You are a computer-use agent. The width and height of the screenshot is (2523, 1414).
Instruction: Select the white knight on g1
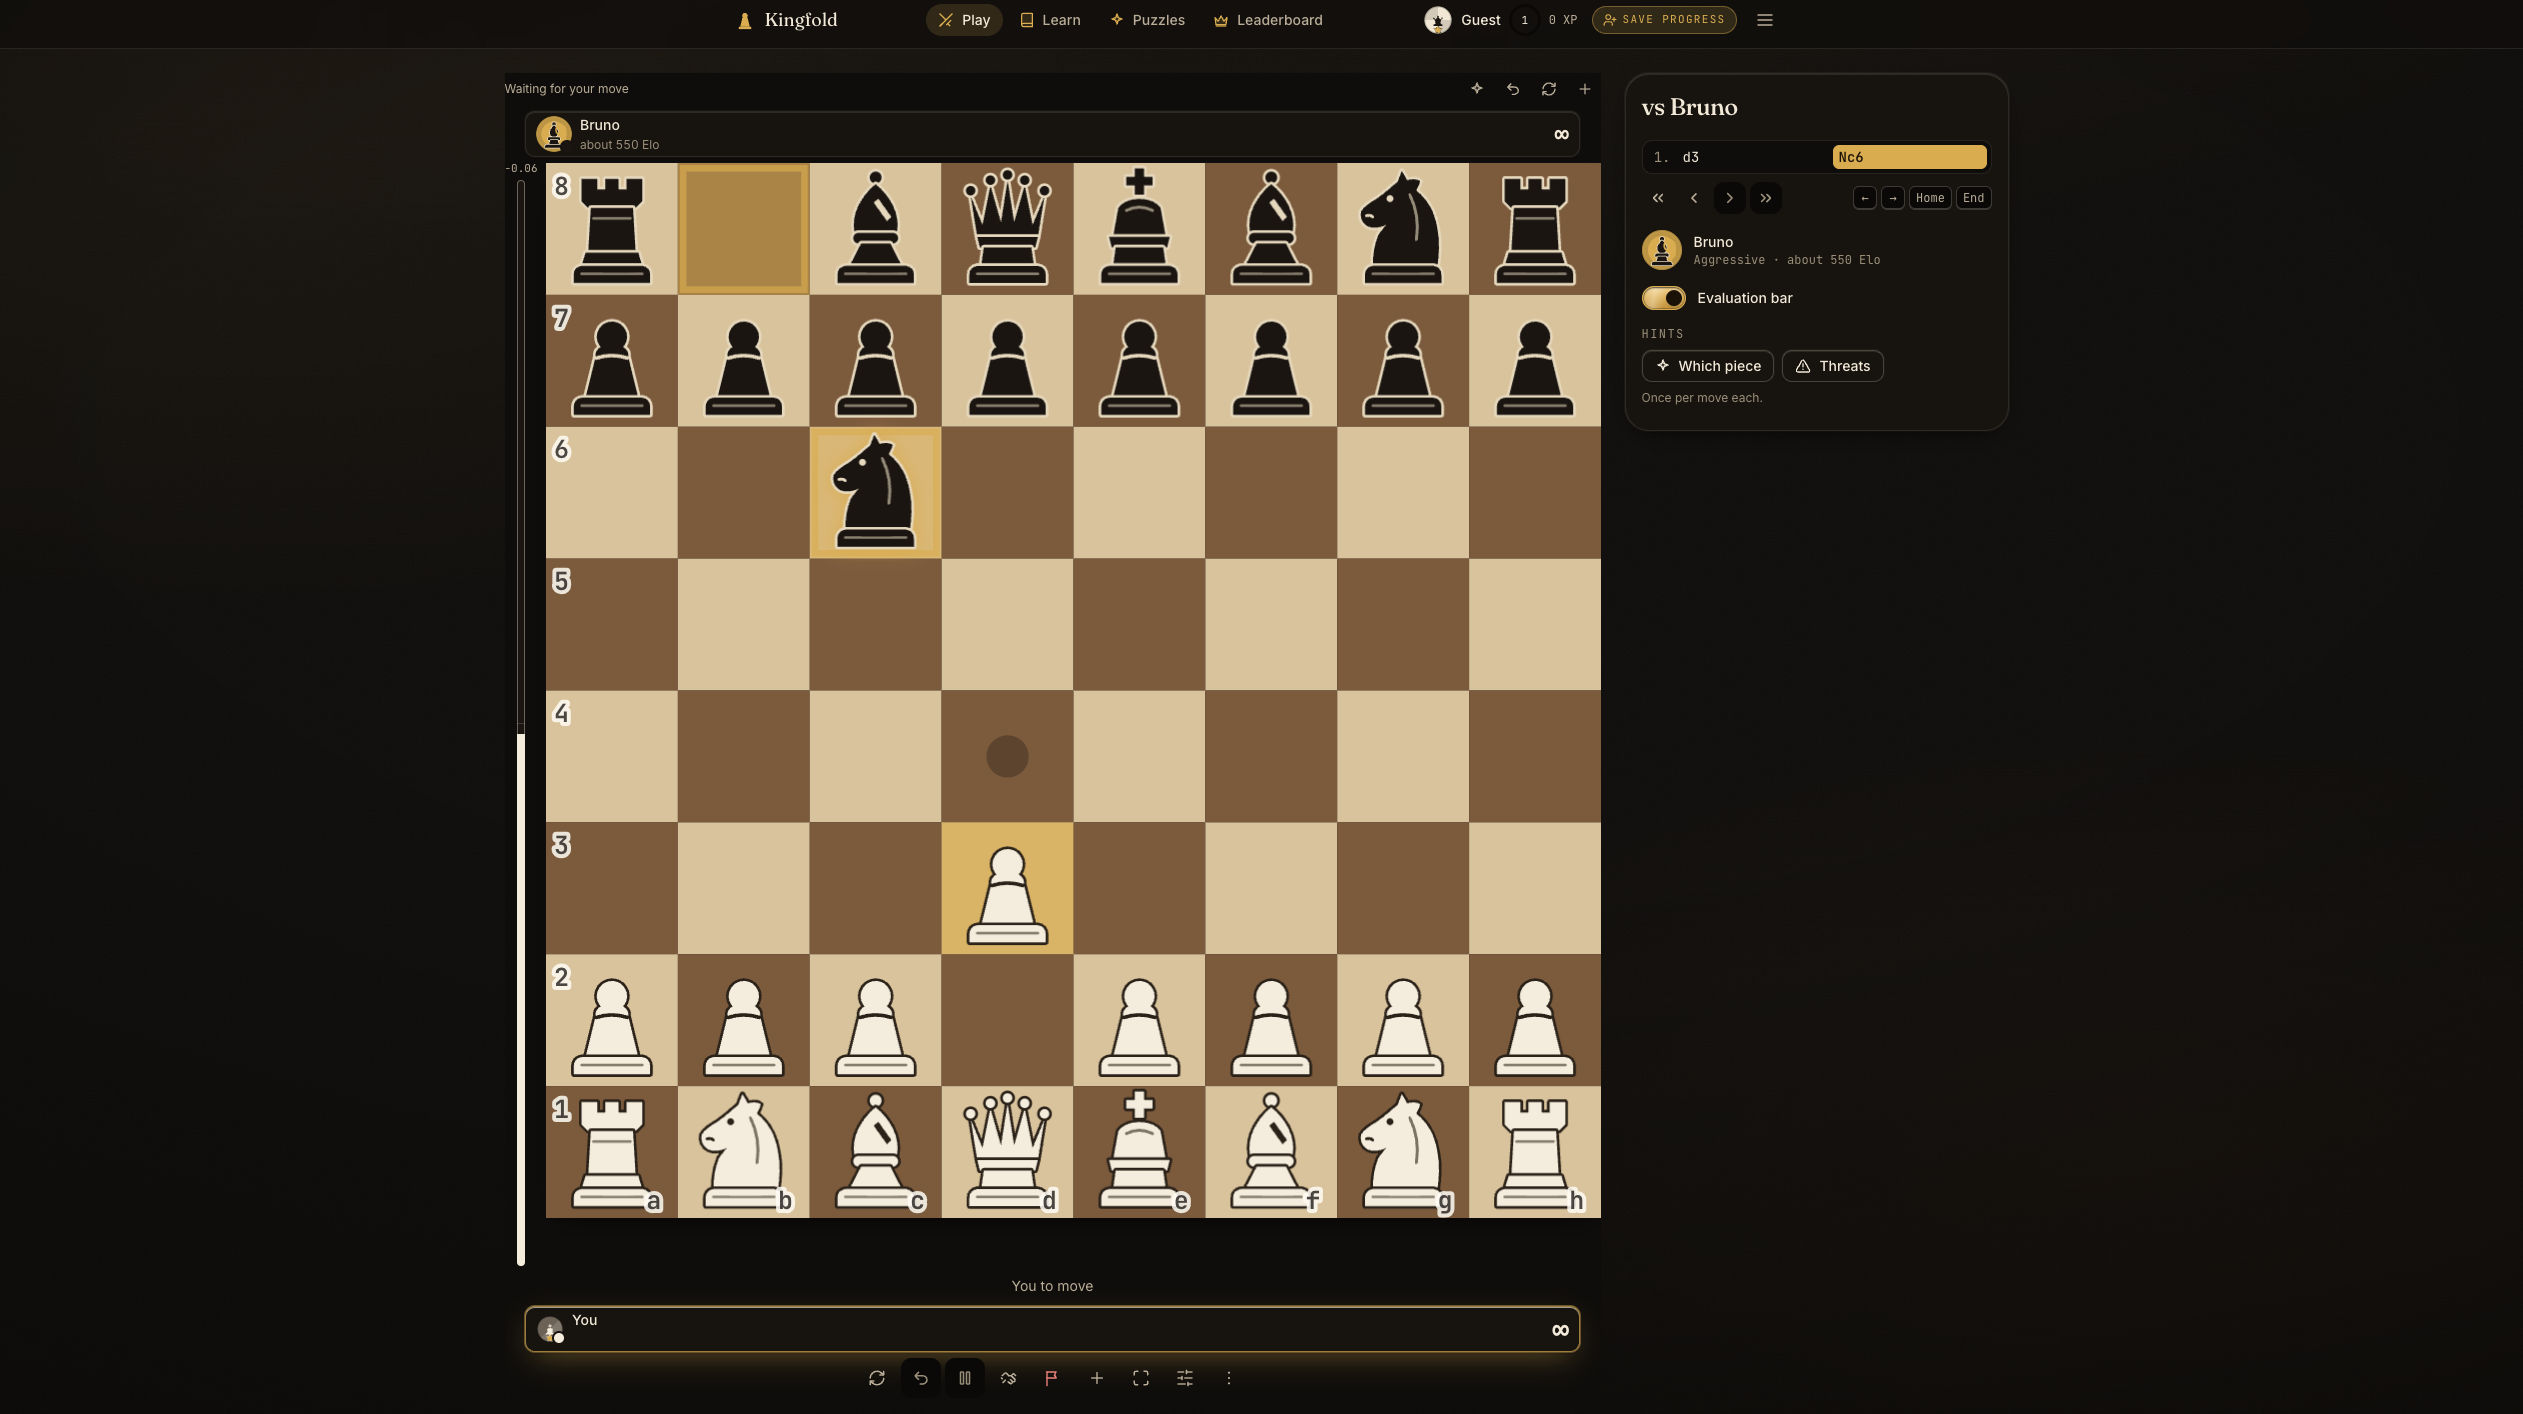[x=1402, y=1152]
